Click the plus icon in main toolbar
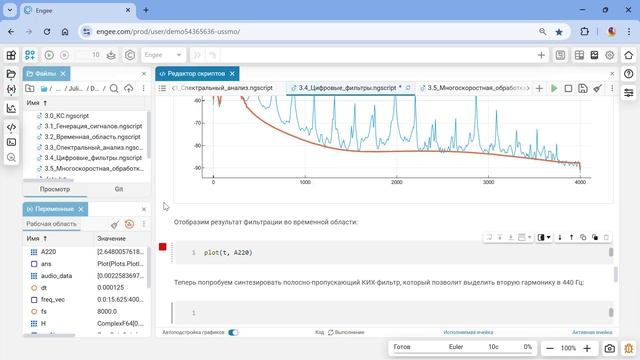The height and width of the screenshot is (360, 640). 541,55
